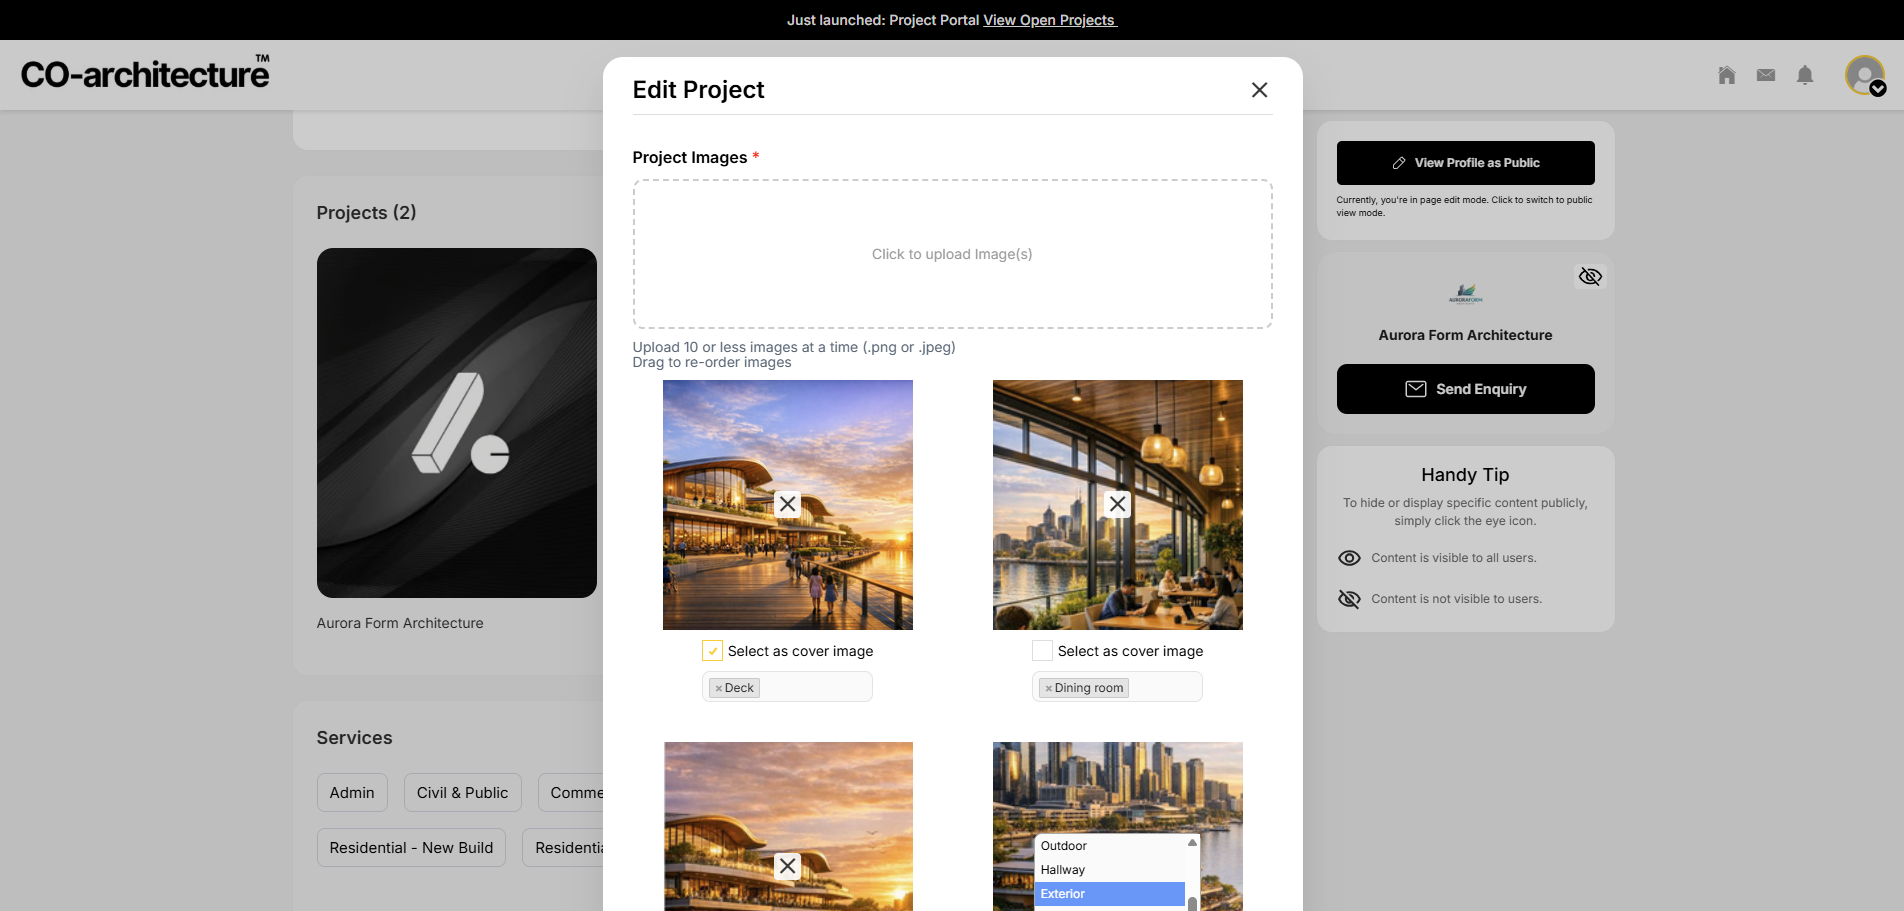Remove the dining room window image

click(x=1118, y=504)
